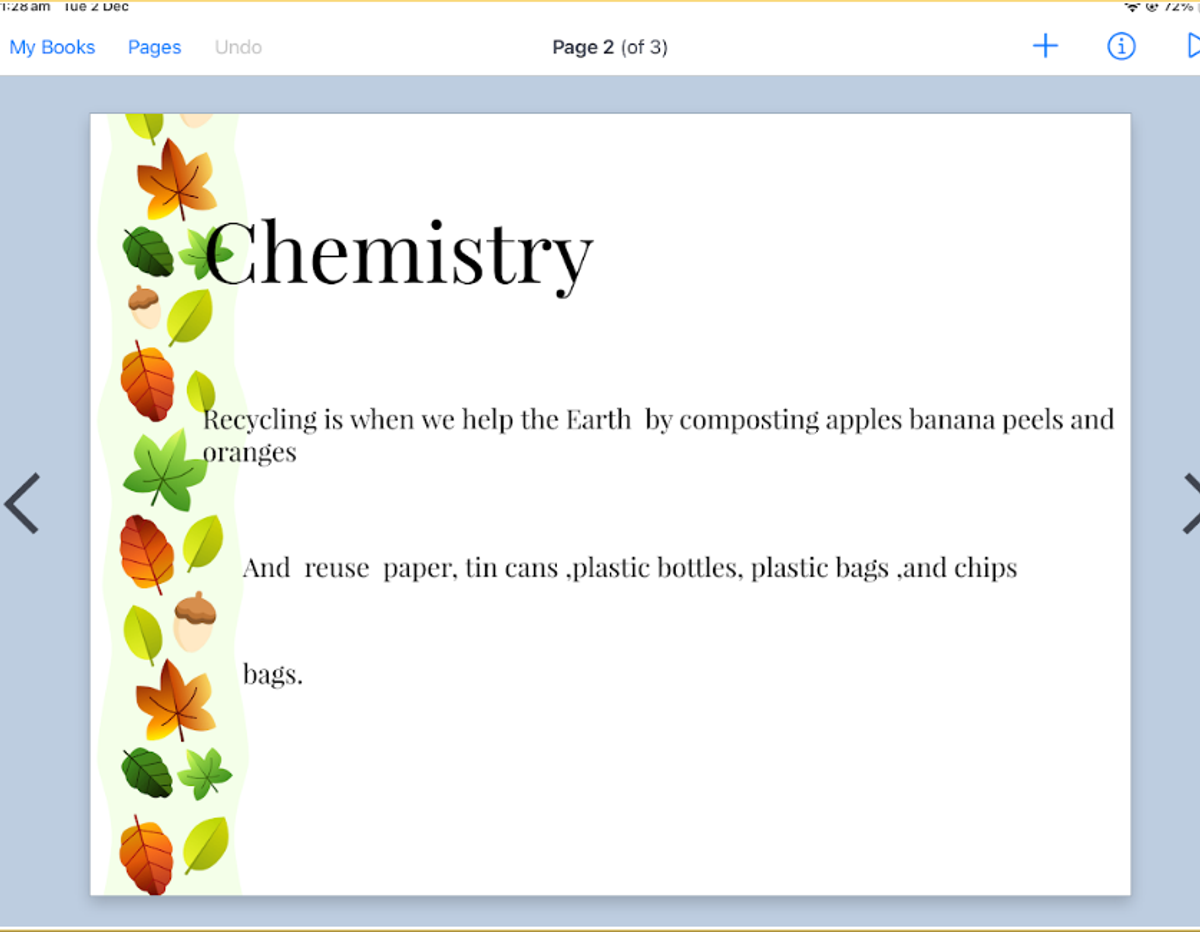Open the Pages overview
The width and height of the screenshot is (1200, 932).
coord(154,47)
